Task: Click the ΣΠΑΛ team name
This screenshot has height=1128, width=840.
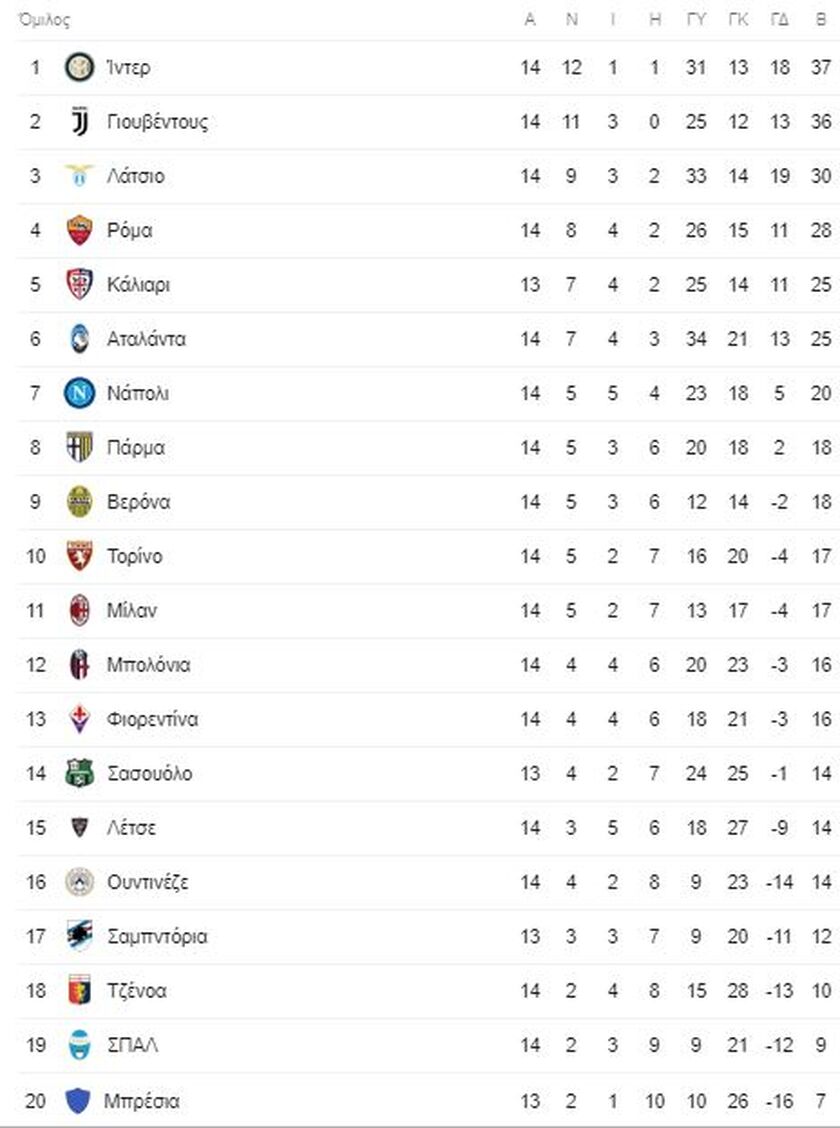Action: pos(132,1045)
